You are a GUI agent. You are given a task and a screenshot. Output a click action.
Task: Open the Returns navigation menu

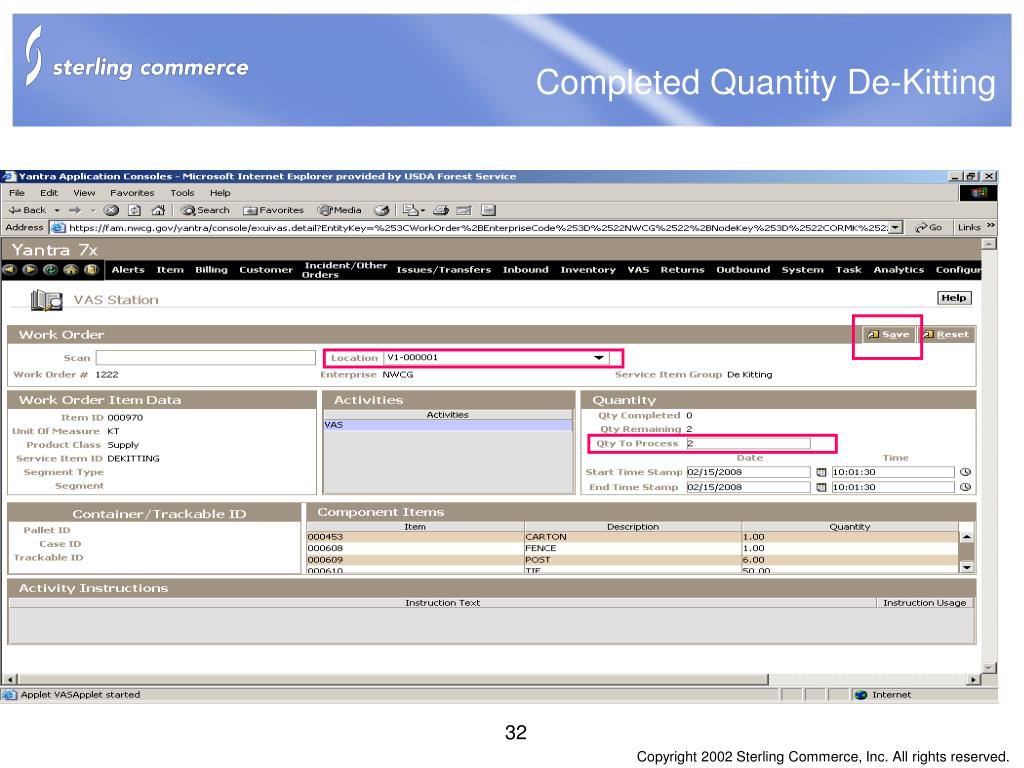[x=682, y=270]
